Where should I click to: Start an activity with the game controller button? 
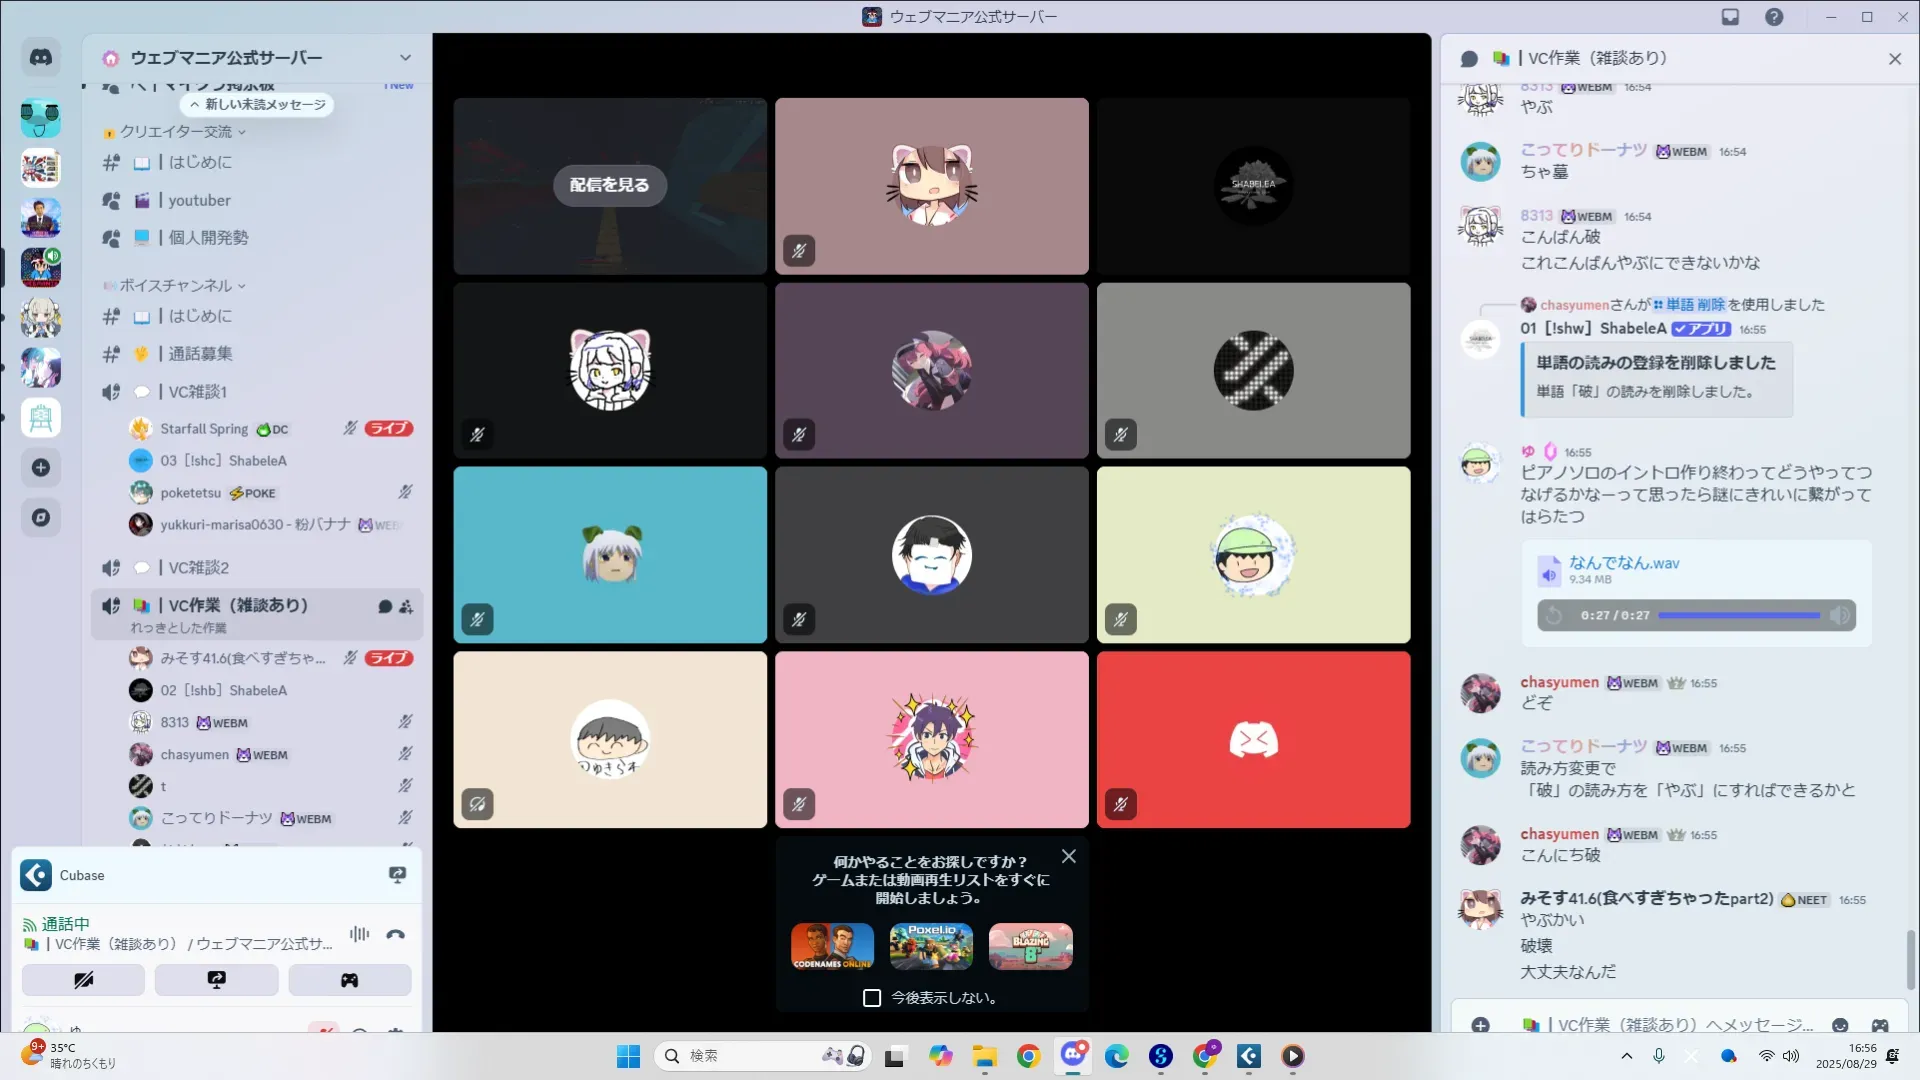[x=349, y=980]
